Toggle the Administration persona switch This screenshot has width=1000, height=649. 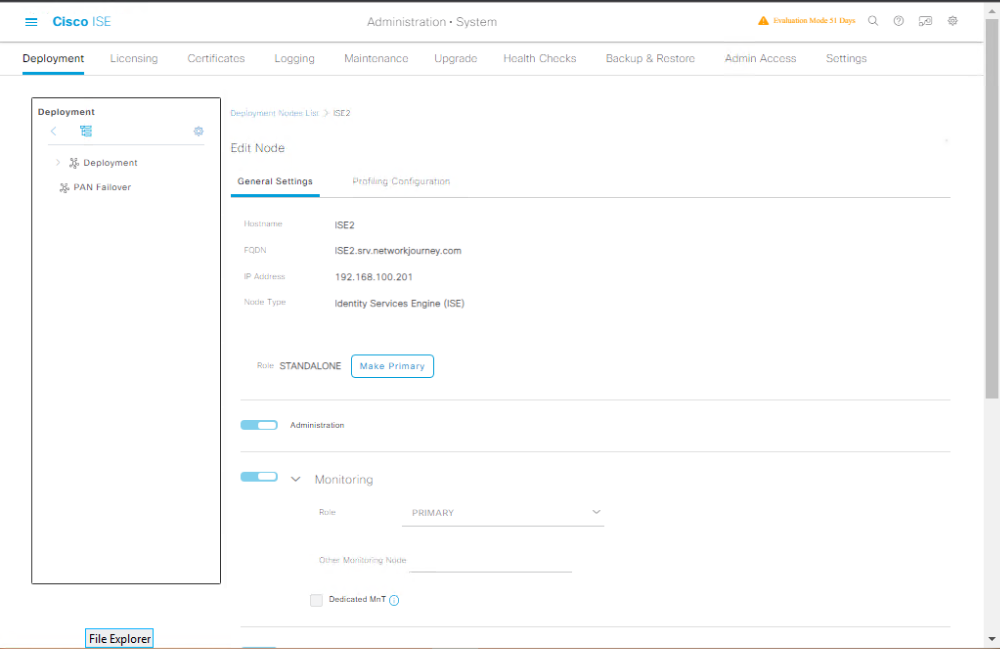pyautogui.click(x=259, y=425)
